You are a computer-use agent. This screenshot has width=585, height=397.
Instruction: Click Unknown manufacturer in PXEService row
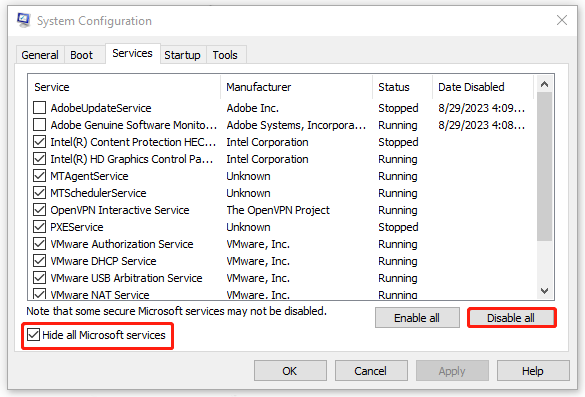click(248, 227)
